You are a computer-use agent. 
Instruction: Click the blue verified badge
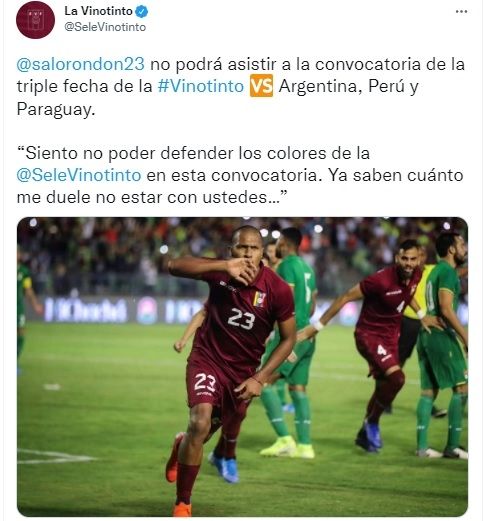[x=141, y=12]
